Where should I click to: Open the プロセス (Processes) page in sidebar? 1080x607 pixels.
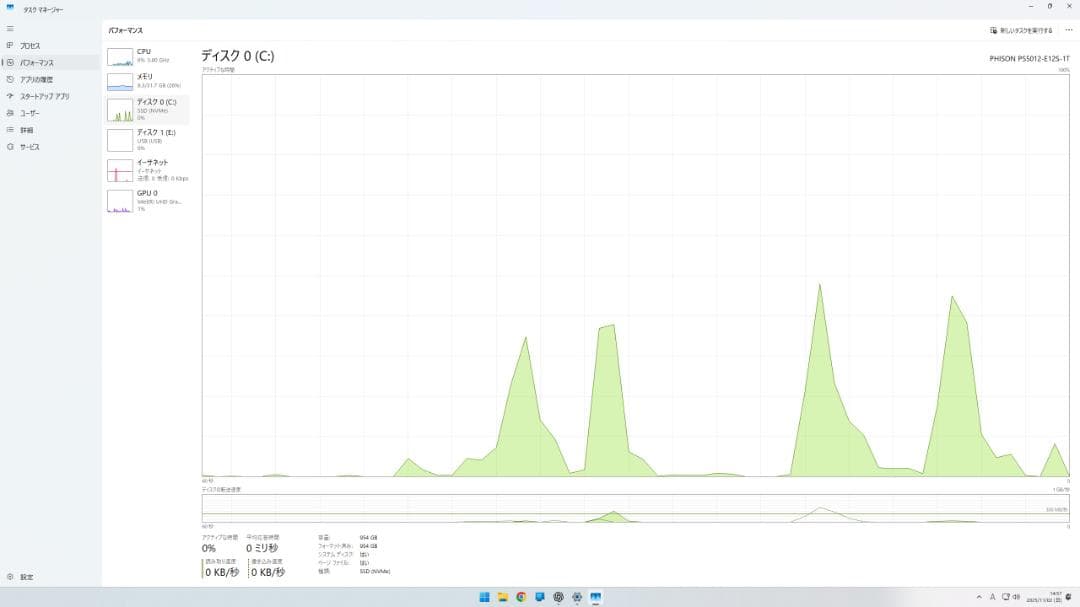30,45
